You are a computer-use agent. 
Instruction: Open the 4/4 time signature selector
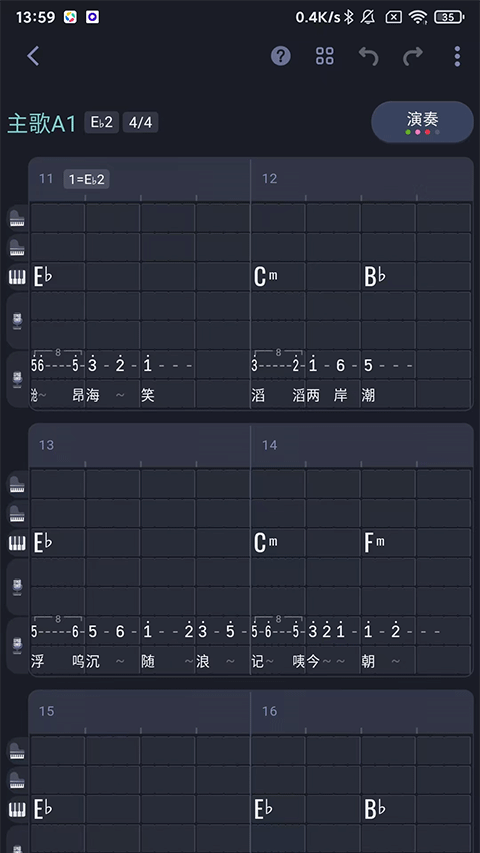140,122
